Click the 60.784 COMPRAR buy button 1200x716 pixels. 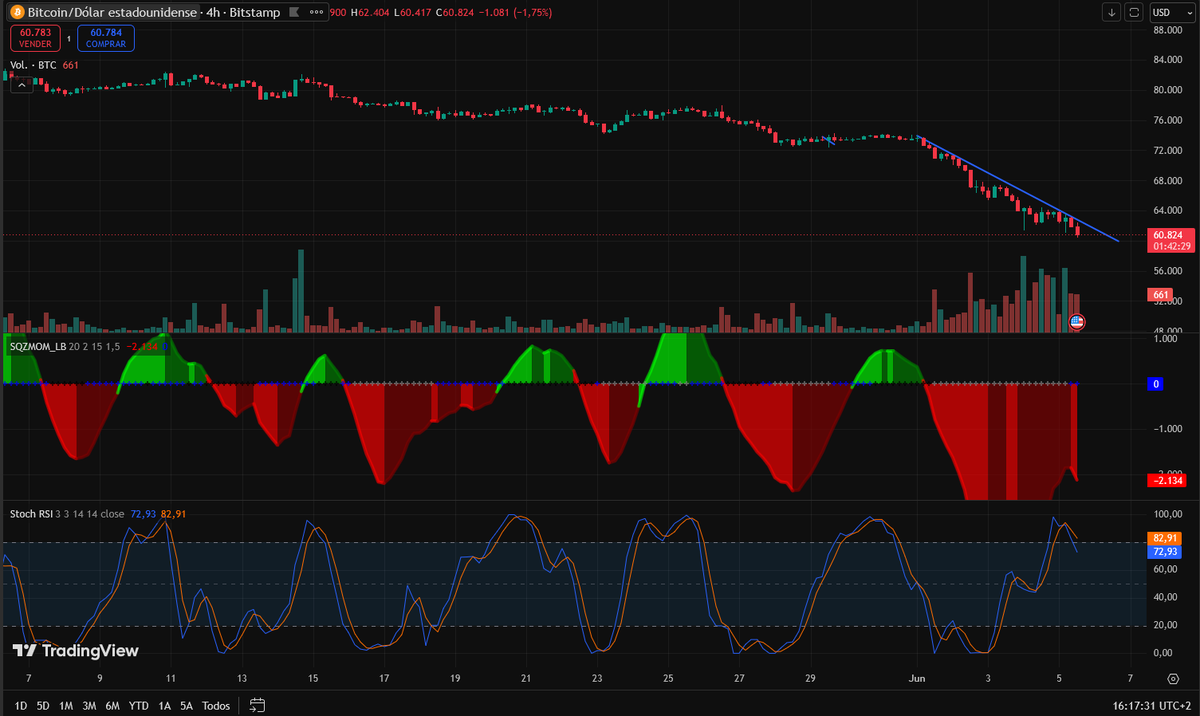105,39
